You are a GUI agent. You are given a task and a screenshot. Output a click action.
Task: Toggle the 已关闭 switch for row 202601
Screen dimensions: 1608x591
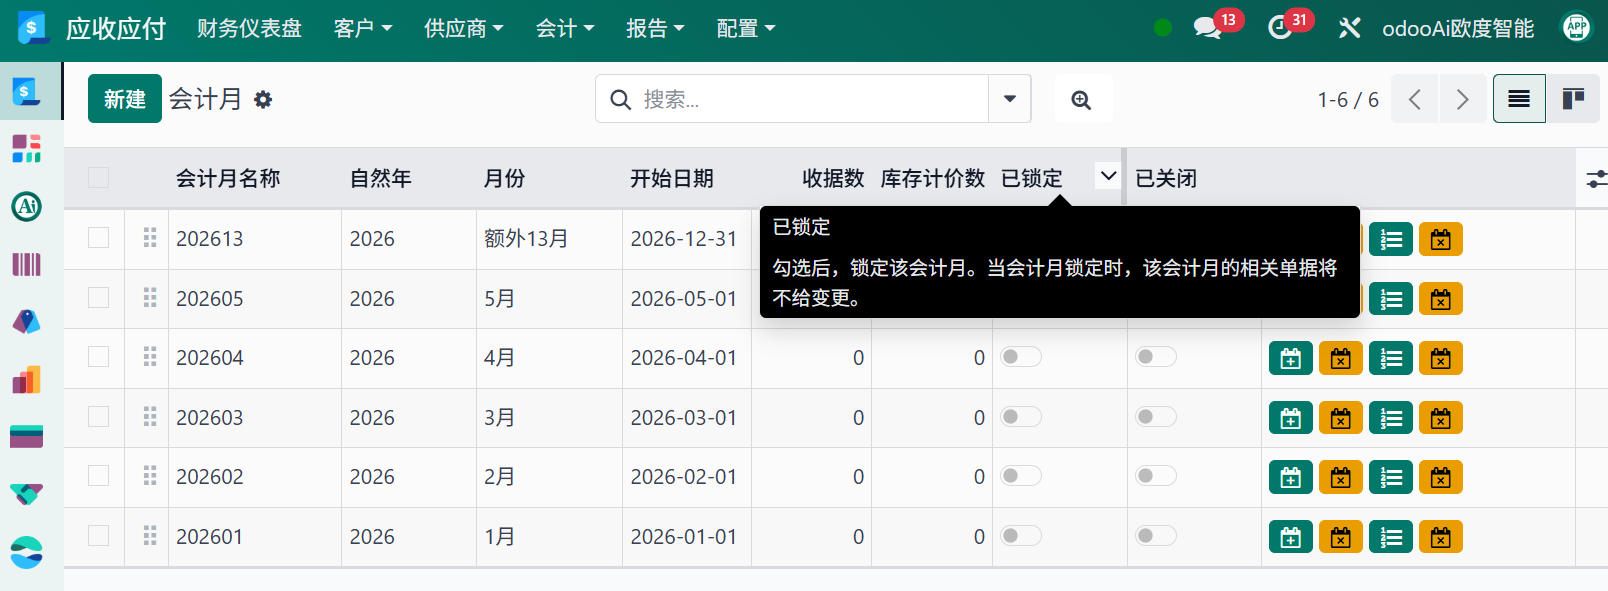pos(1156,536)
